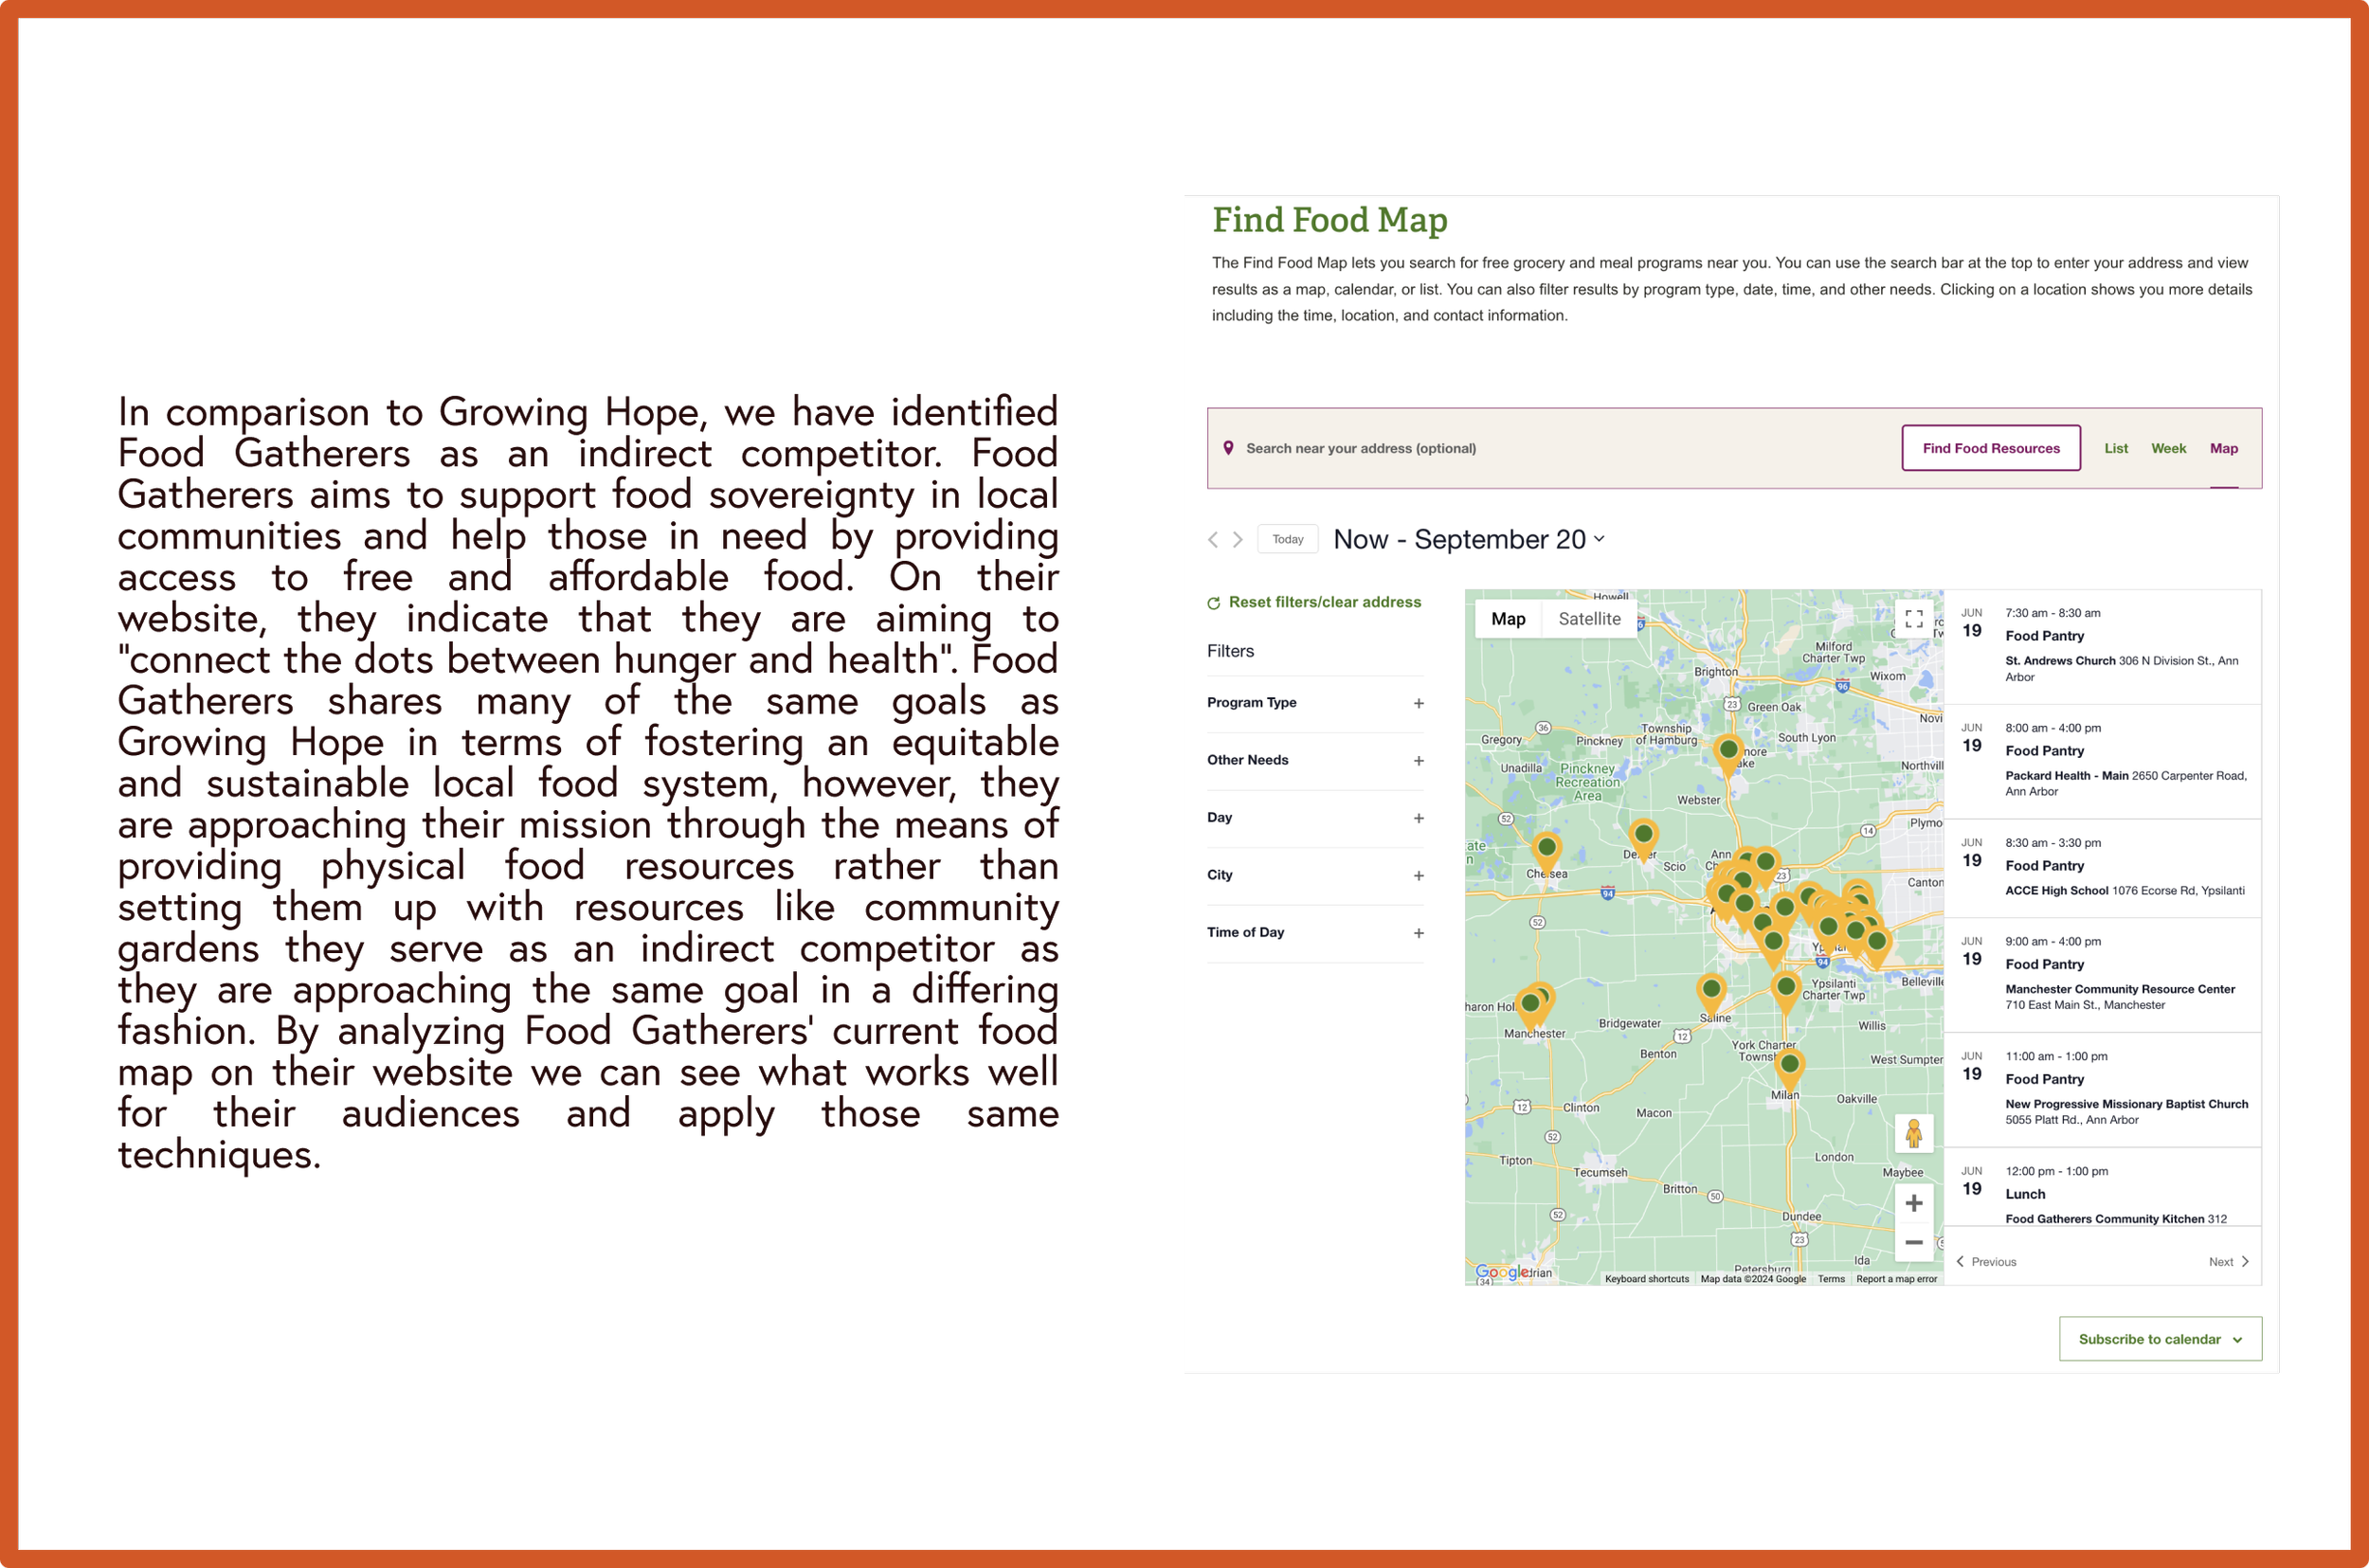Go to Next results page
This screenshot has width=2369, height=1568.
pyautogui.click(x=2229, y=1262)
